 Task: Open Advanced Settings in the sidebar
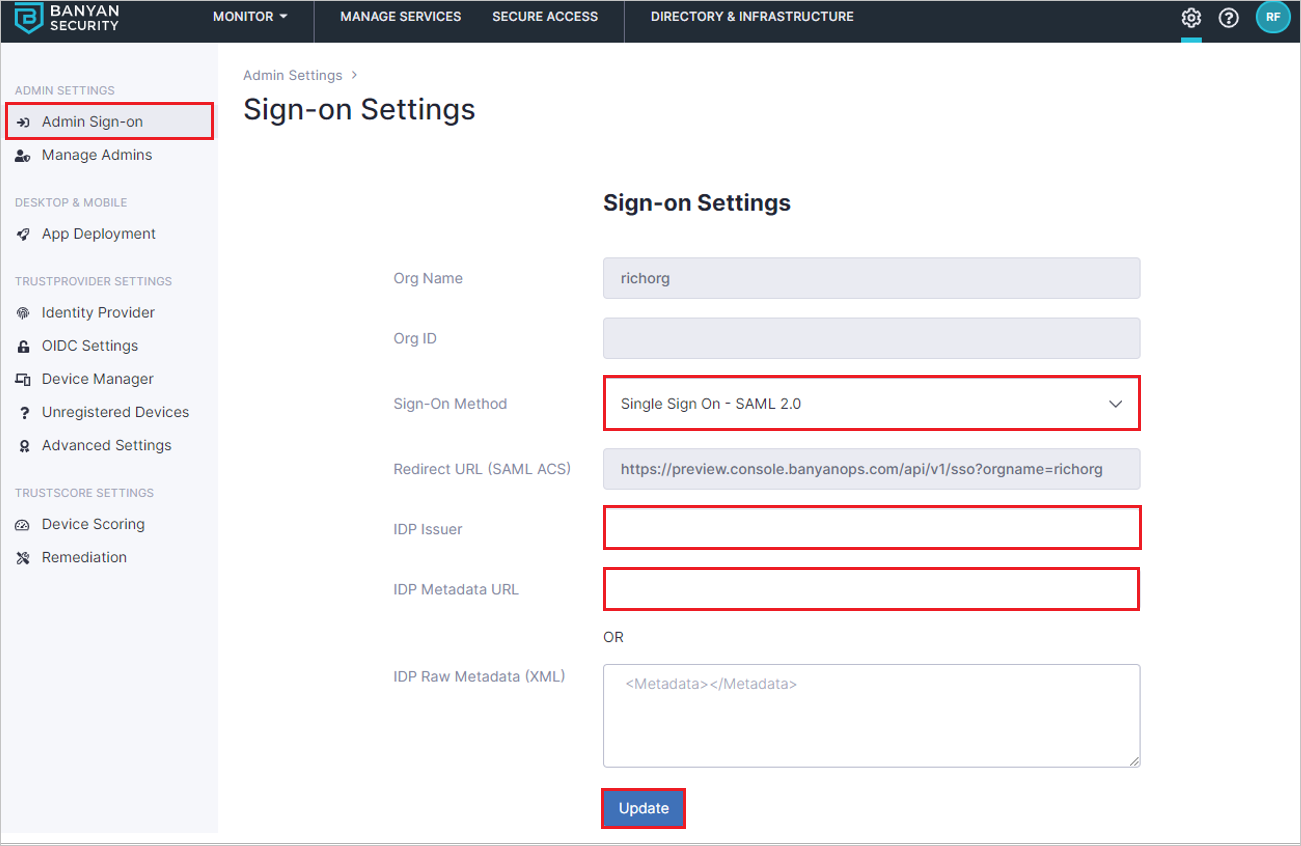coord(106,445)
